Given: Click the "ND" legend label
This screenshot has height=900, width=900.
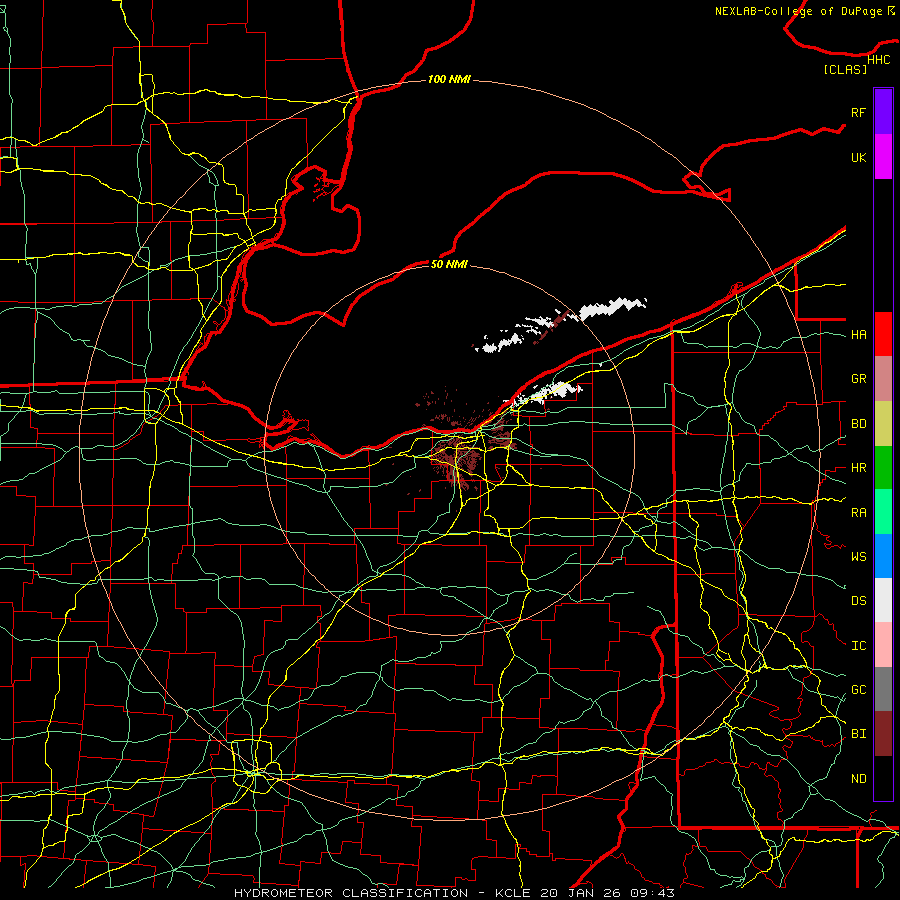Looking at the screenshot, I should 858,779.
